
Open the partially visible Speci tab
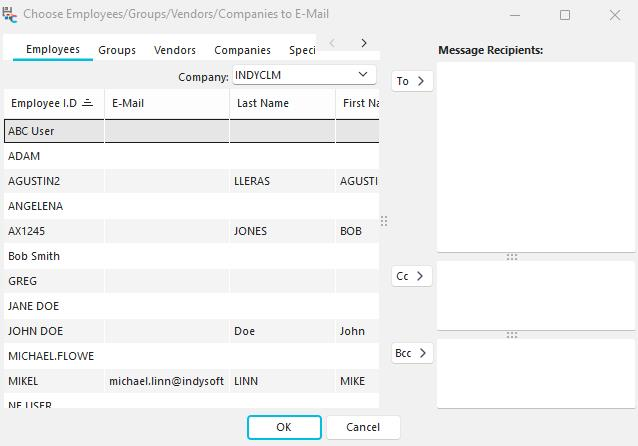[x=302, y=50]
